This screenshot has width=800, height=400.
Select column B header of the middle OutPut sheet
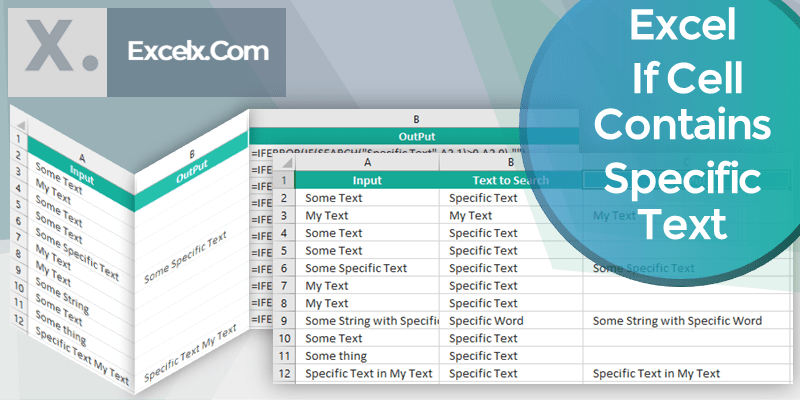click(416, 119)
